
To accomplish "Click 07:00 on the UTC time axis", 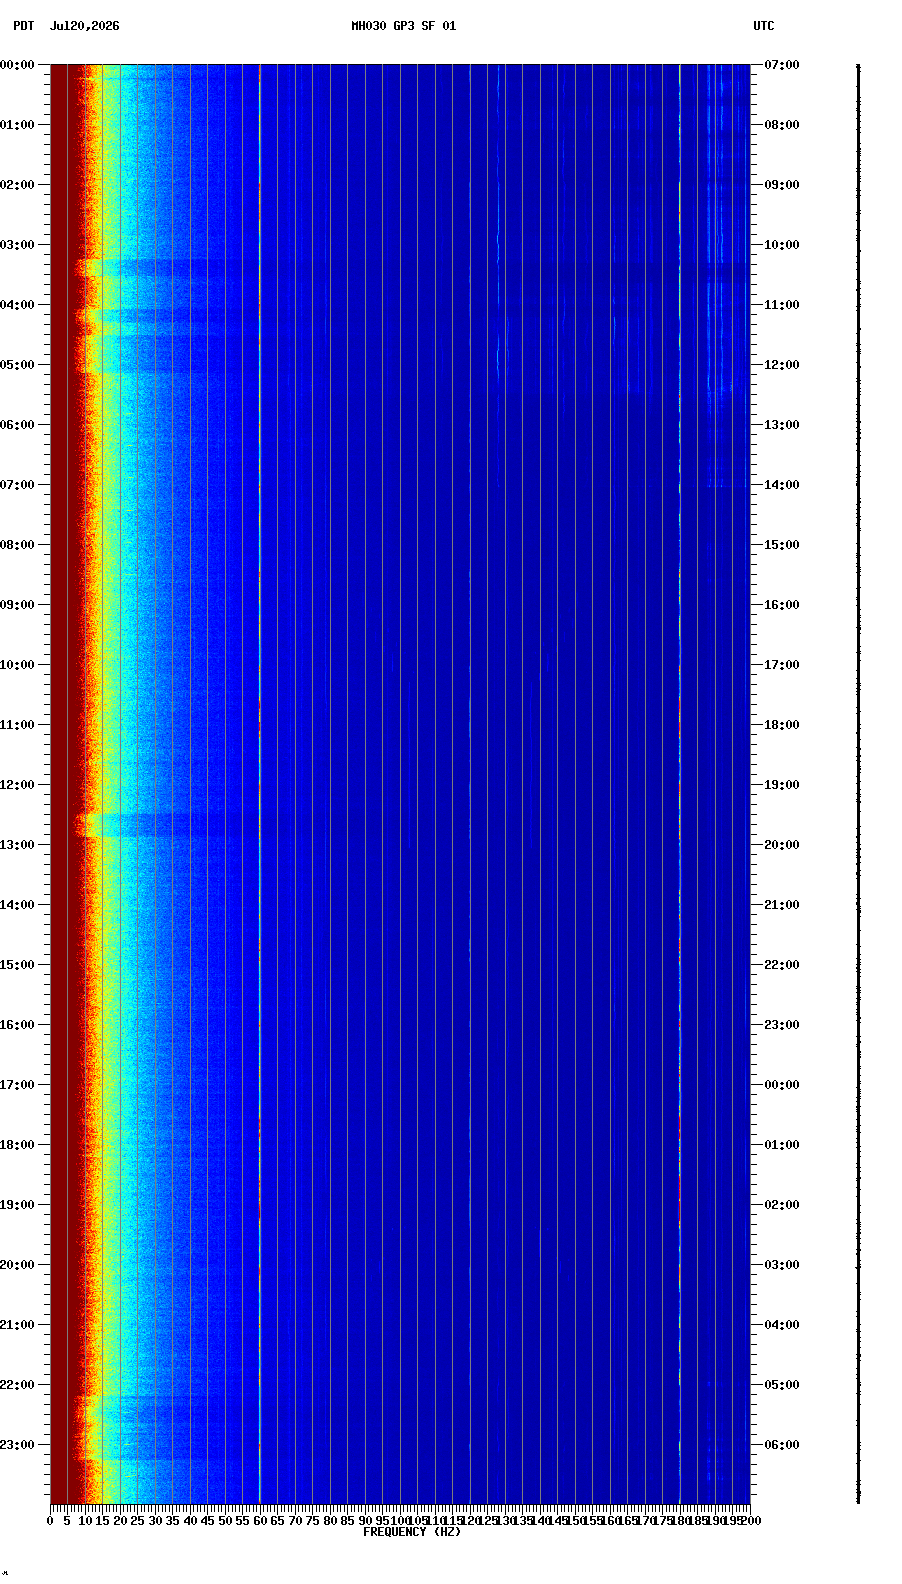I will click(x=782, y=65).
